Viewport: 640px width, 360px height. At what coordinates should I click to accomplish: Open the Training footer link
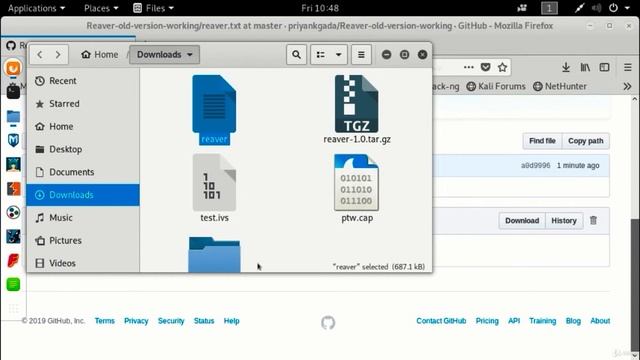click(x=542, y=321)
